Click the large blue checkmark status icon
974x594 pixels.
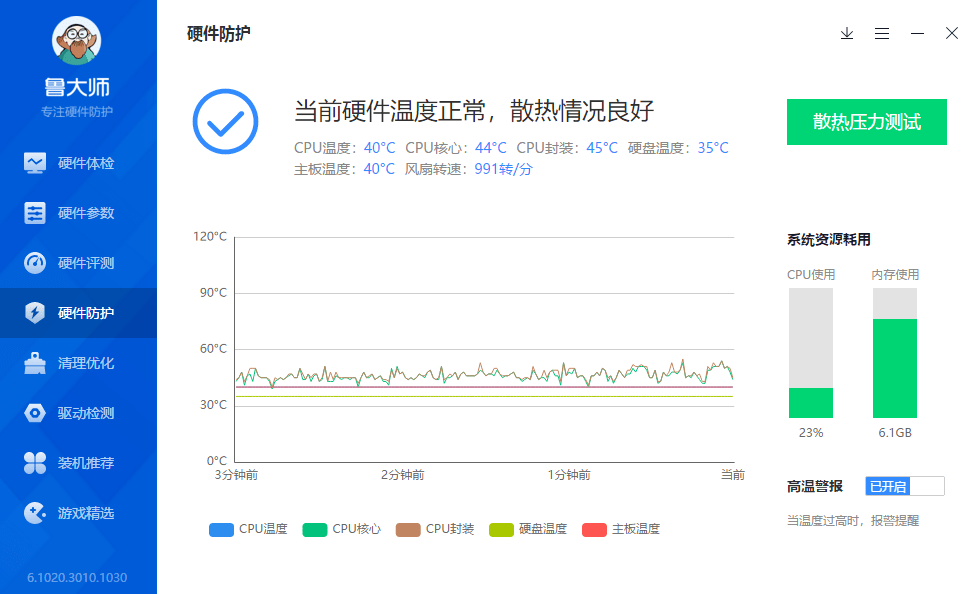click(x=225, y=122)
